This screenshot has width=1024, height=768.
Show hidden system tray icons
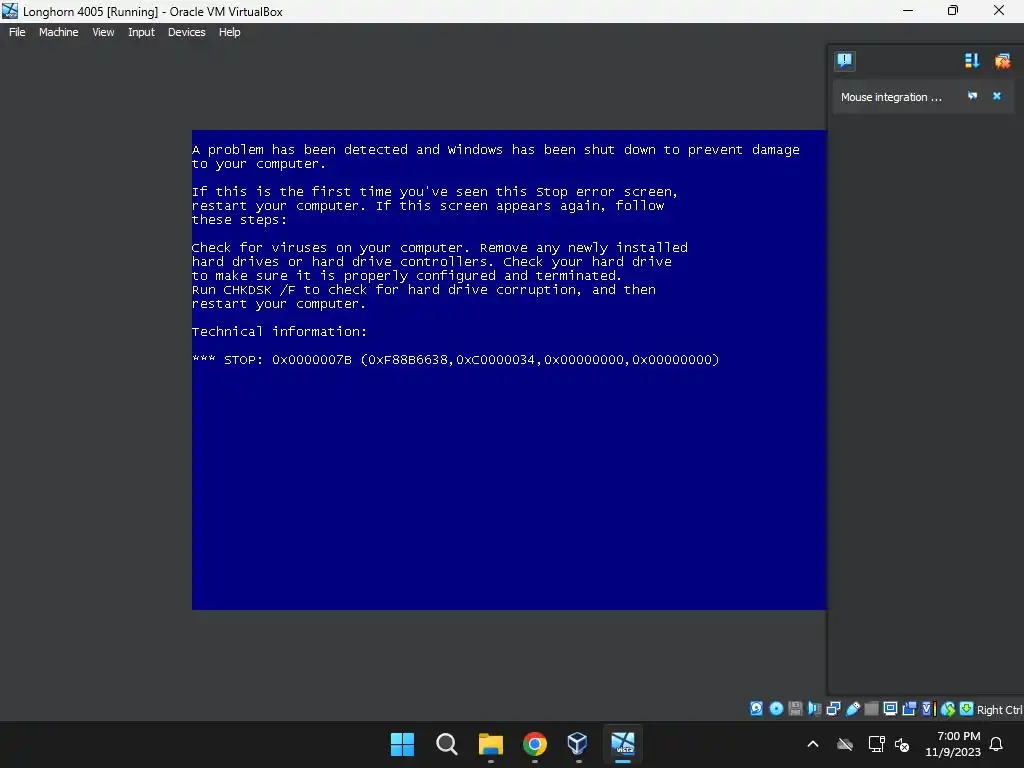tap(812, 744)
